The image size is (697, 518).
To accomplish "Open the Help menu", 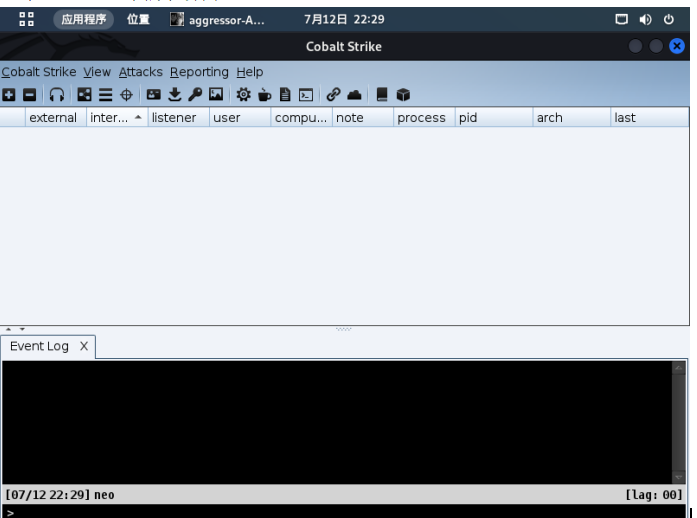I will coord(250,72).
